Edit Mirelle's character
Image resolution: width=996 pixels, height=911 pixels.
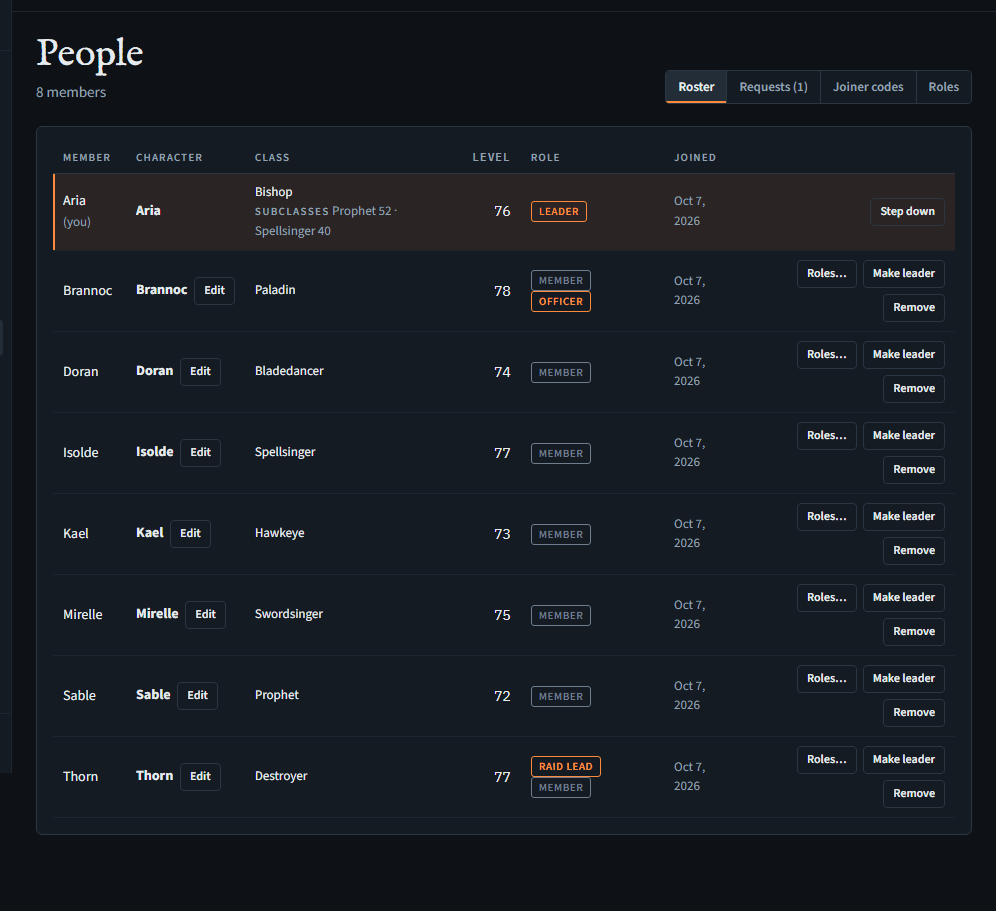205,614
